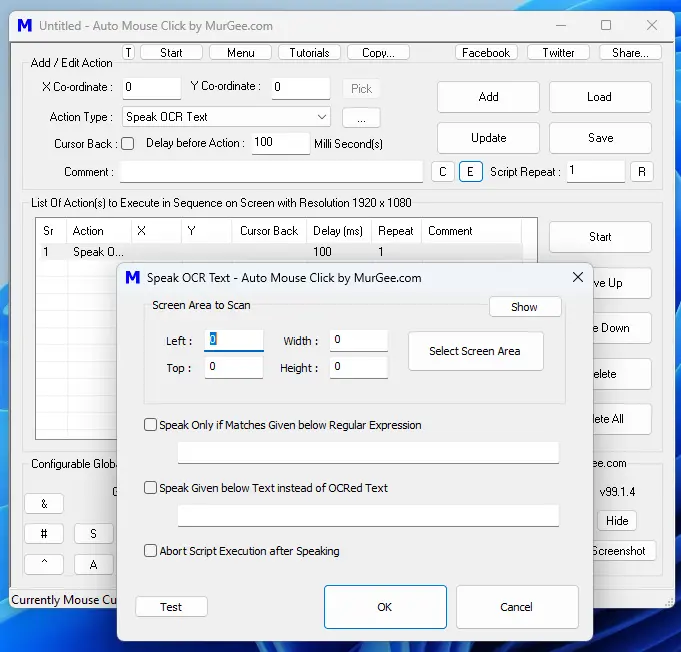Enable Speak Only if Matches Regular Expression

(x=150, y=424)
